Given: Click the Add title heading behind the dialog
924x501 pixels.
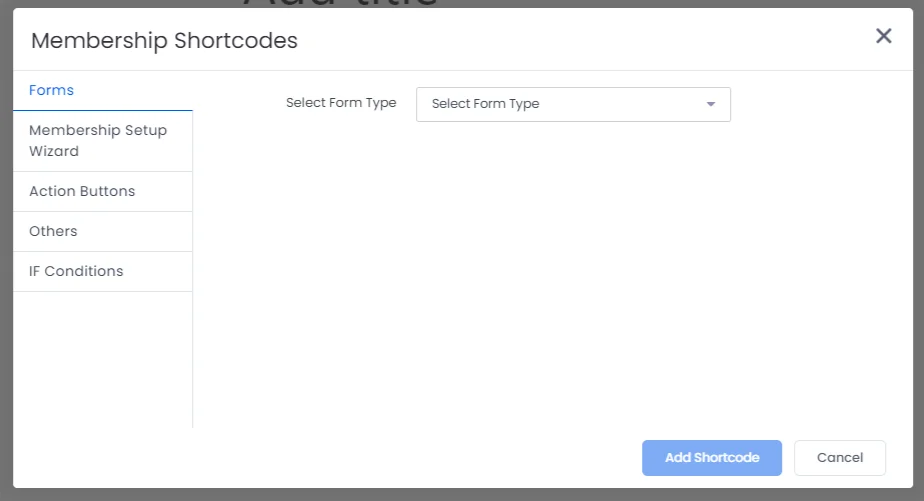Looking at the screenshot, I should pos(340,4).
